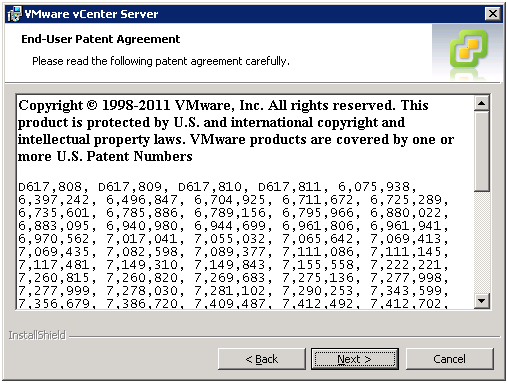Select patent number 7,065,642
Image resolution: width=508 pixels, height=383 pixels.
tap(318, 239)
